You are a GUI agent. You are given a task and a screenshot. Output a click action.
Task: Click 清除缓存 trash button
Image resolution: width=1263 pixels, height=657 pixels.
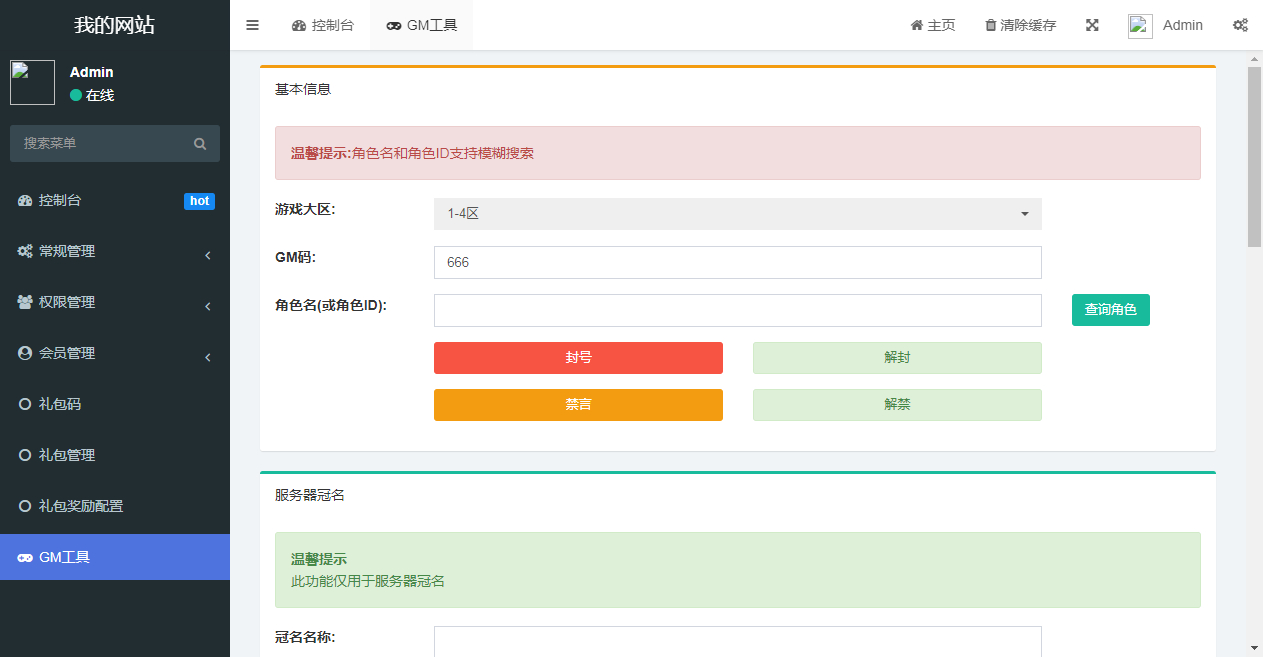[x=1020, y=25]
